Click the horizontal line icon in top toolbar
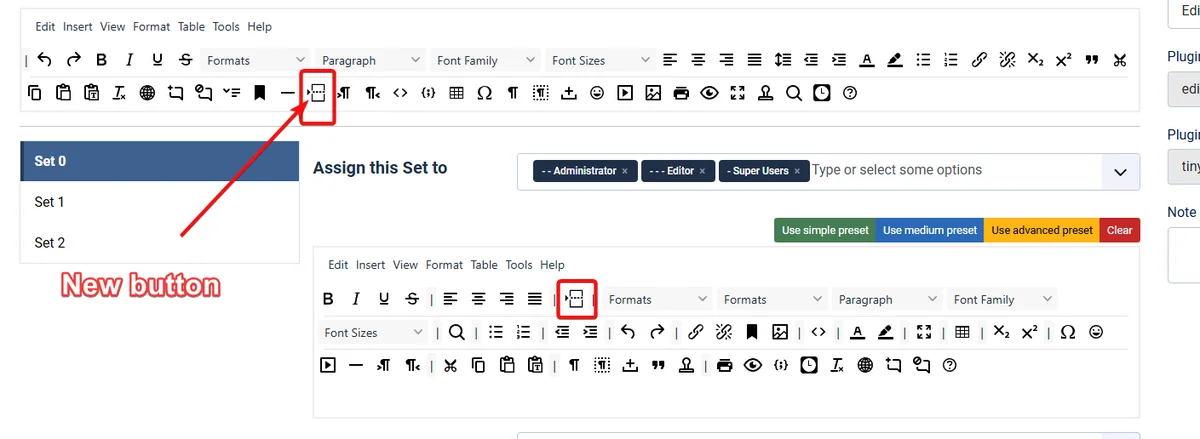The height and width of the screenshot is (439, 1200). [x=288, y=93]
